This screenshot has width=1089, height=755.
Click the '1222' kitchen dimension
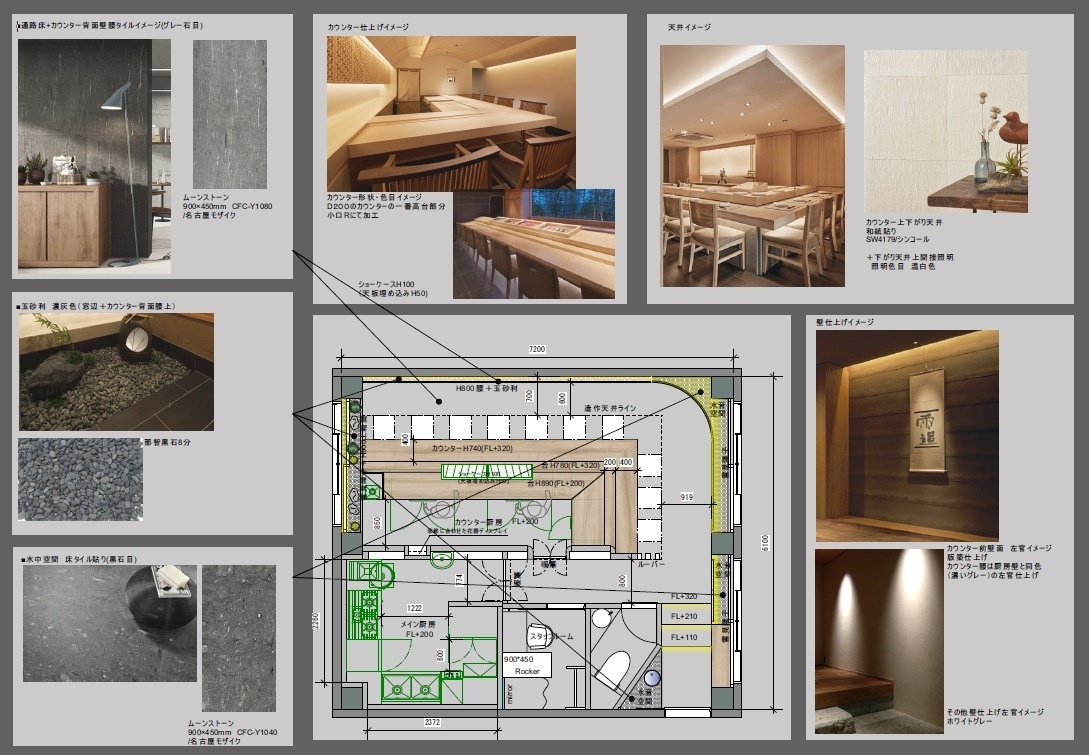pyautogui.click(x=415, y=608)
